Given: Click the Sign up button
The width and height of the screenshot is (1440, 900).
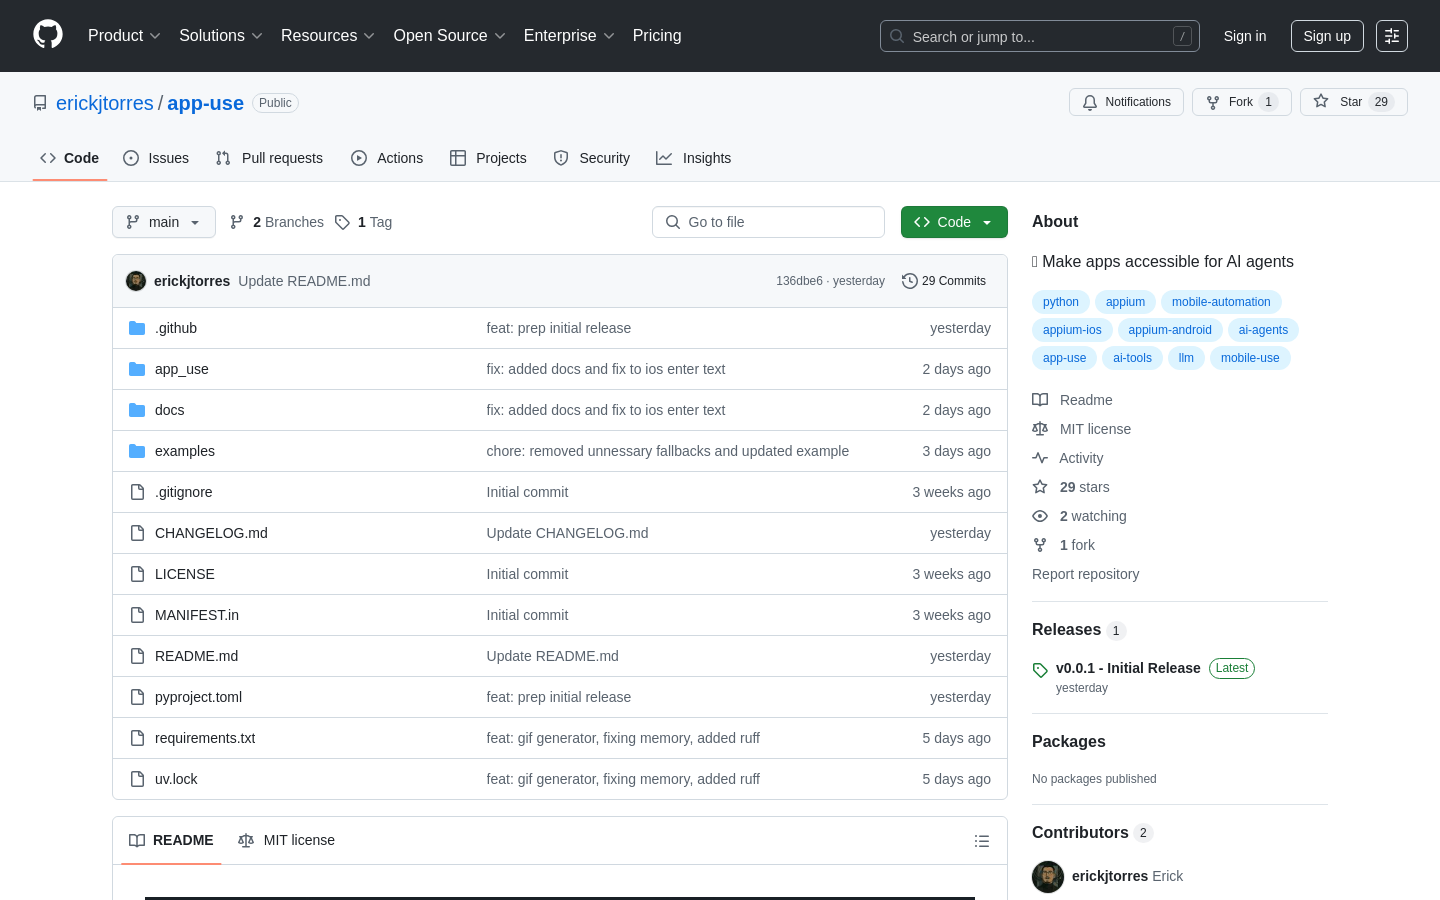Looking at the screenshot, I should click(x=1327, y=36).
